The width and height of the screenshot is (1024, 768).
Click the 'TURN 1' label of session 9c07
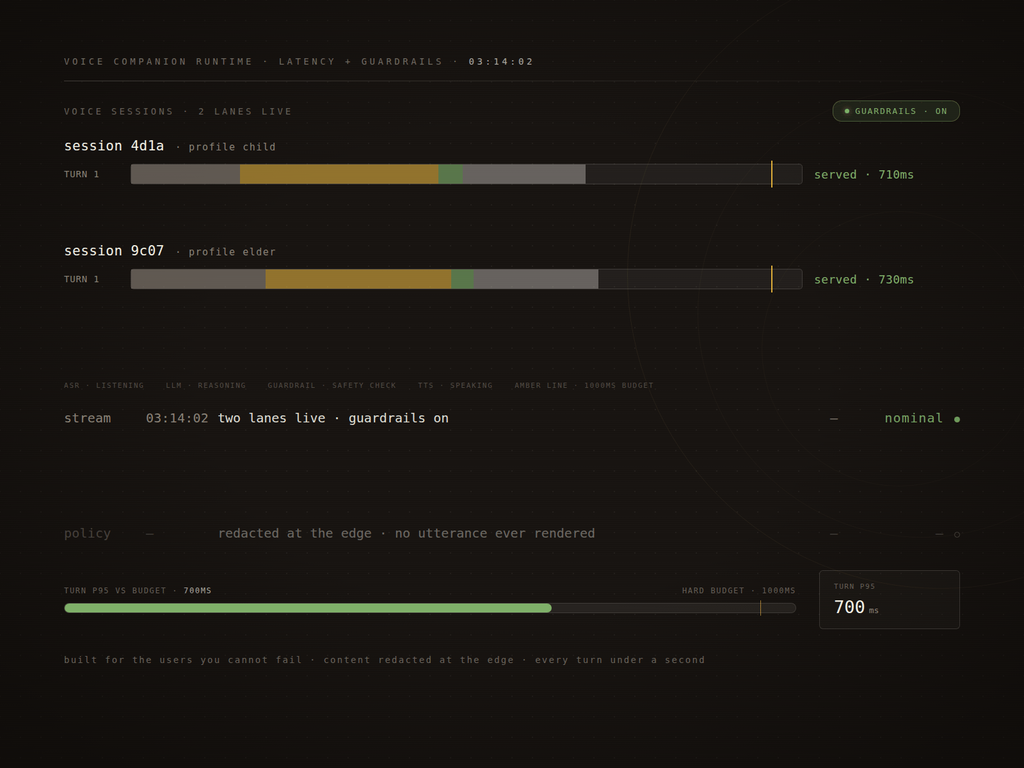pyautogui.click(x=82, y=280)
